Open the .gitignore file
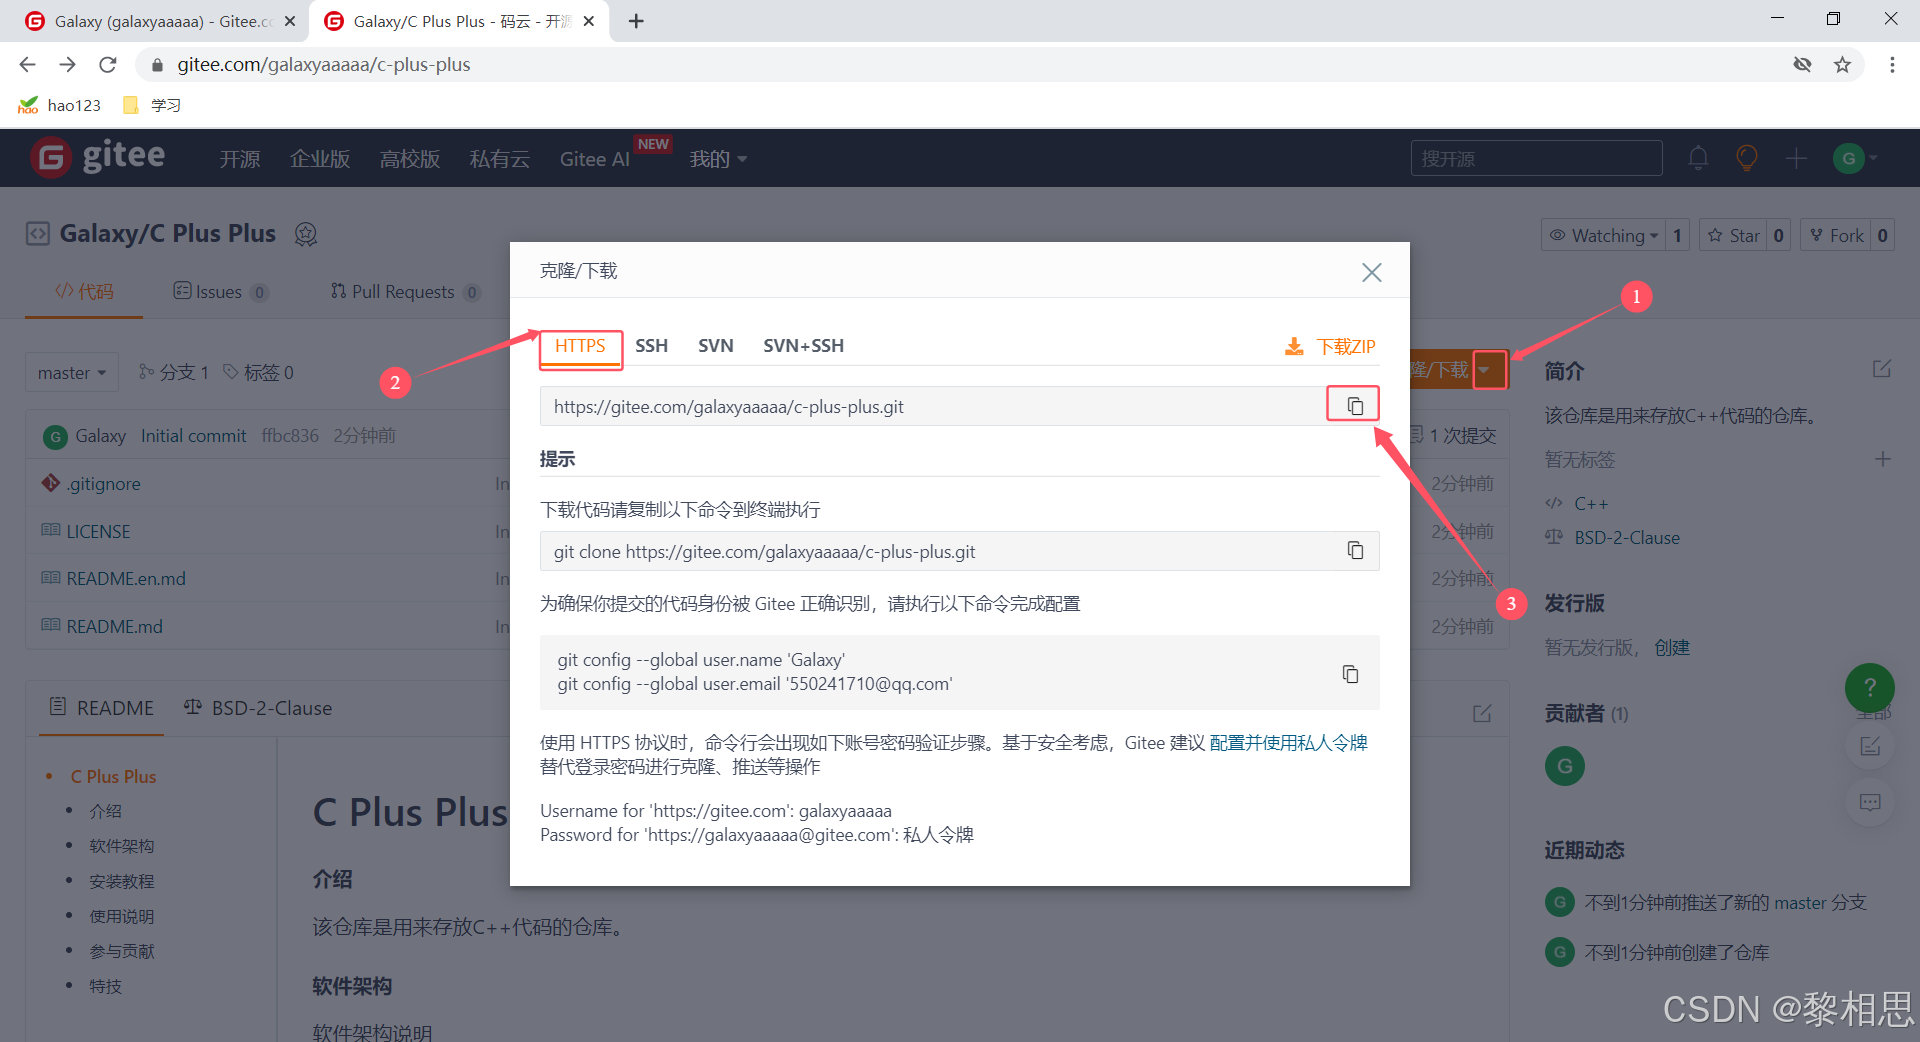The height and width of the screenshot is (1042, 1920). click(x=104, y=484)
